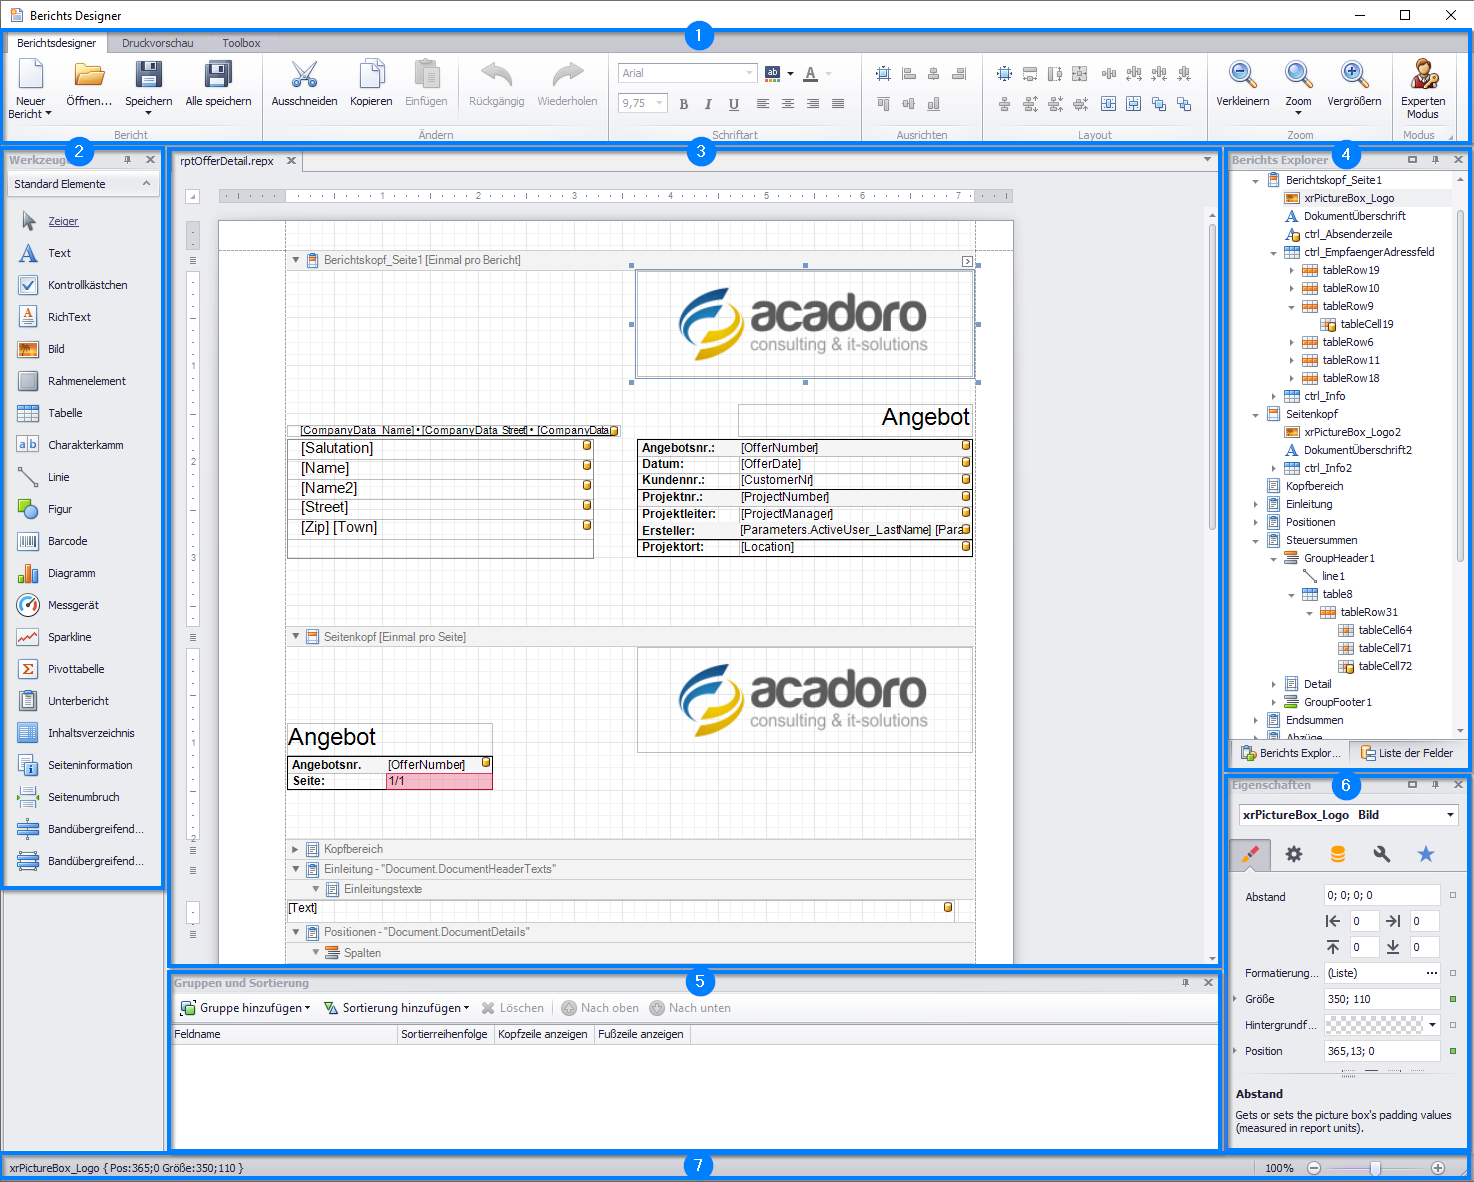Switch to Liste der Felder tab
Image resolution: width=1474 pixels, height=1182 pixels.
pos(1406,753)
